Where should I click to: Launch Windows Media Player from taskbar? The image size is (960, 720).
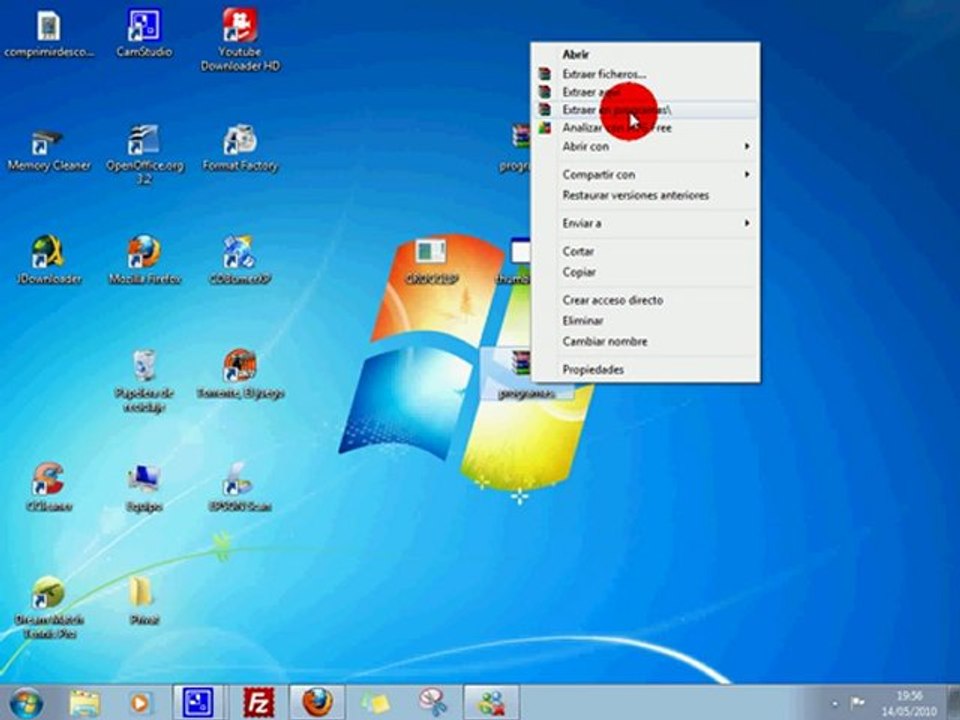[140, 703]
